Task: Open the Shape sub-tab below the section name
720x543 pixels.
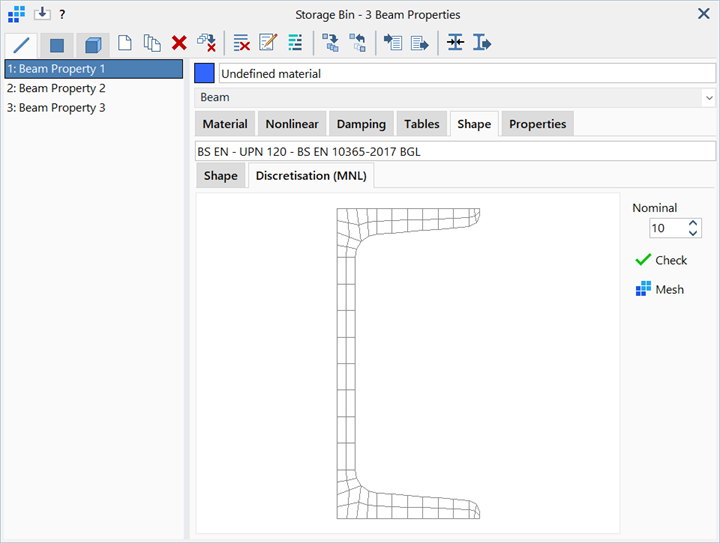Action: 221,176
